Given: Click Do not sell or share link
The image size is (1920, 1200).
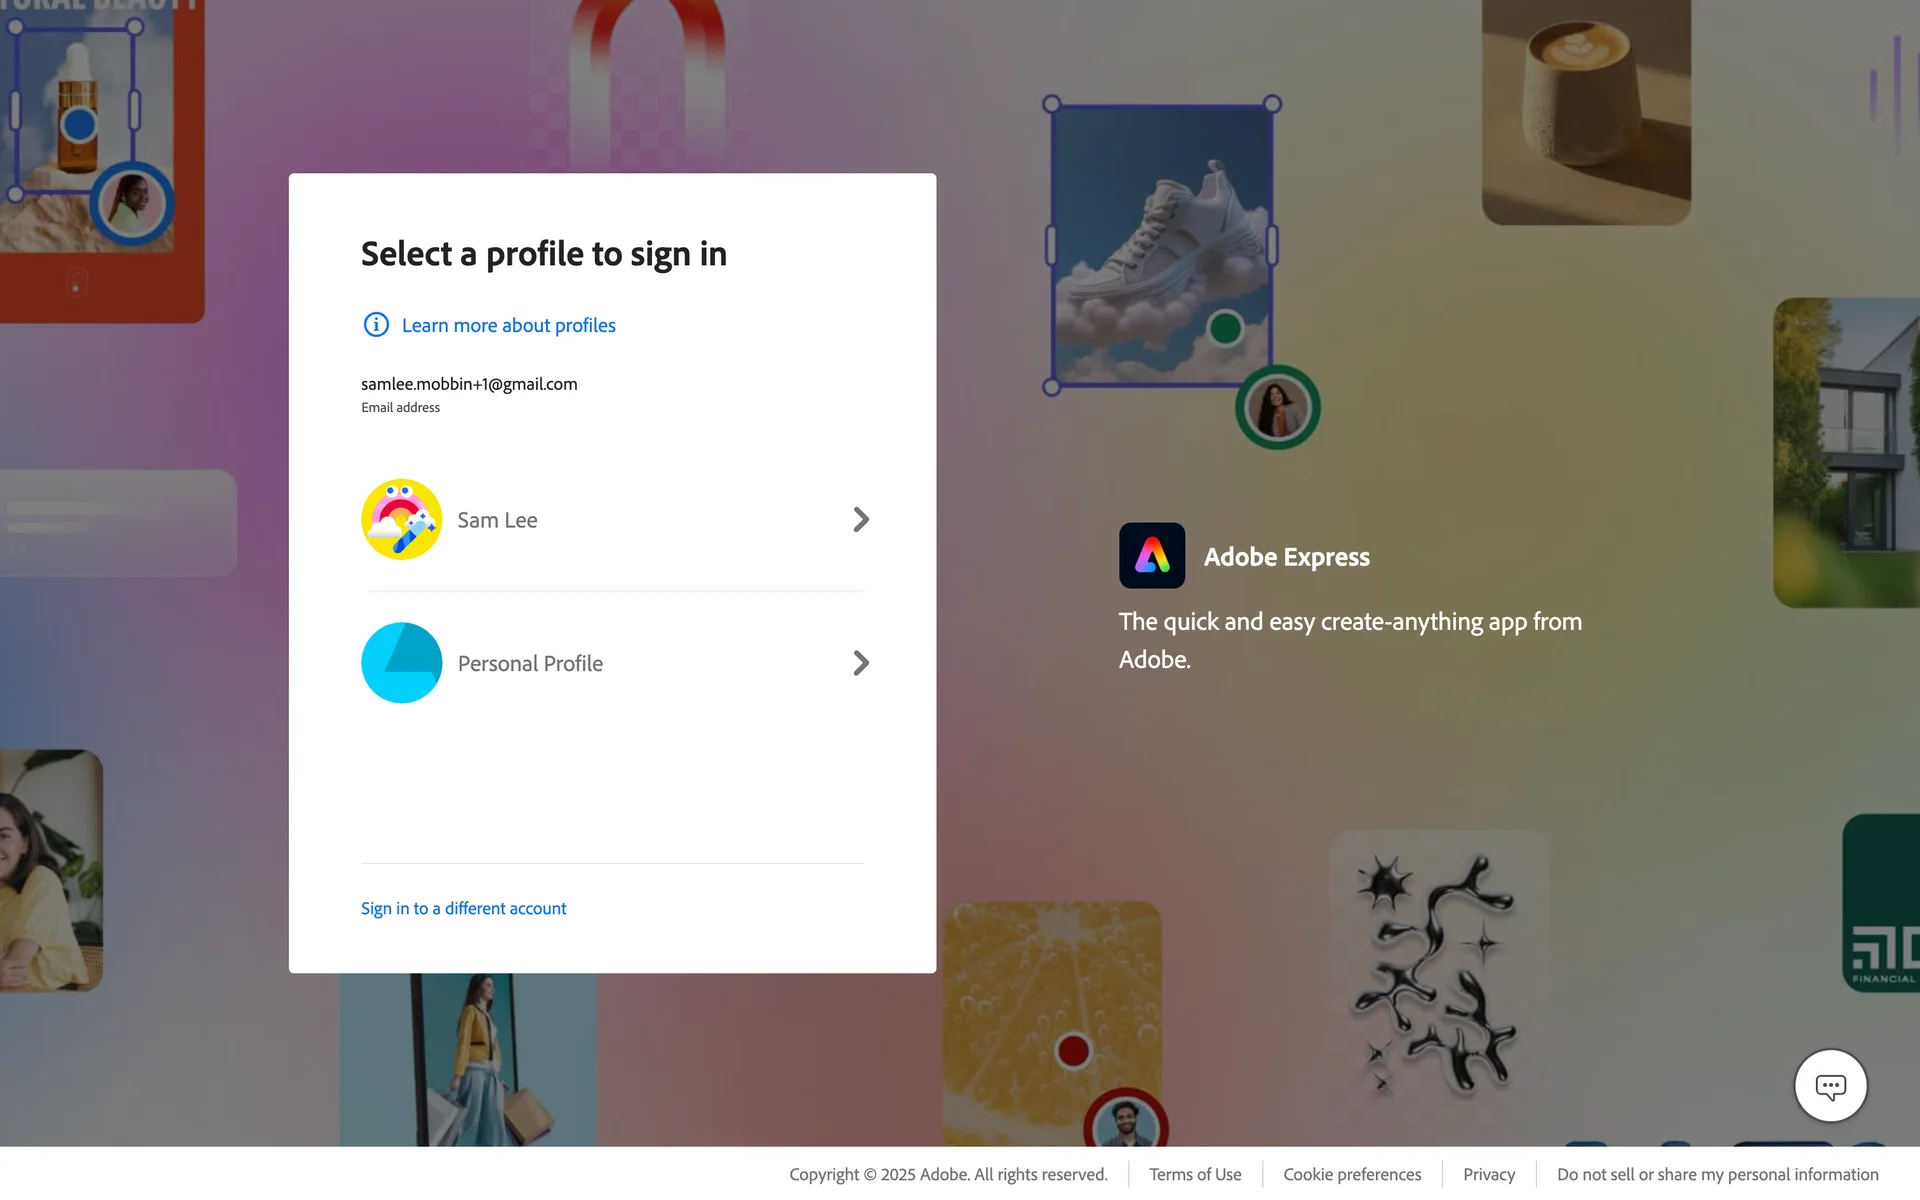Looking at the screenshot, I should pos(1717,1174).
